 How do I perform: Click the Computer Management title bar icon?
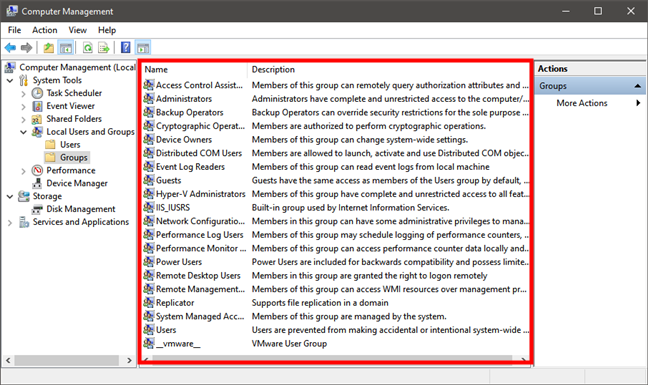(x=12, y=11)
